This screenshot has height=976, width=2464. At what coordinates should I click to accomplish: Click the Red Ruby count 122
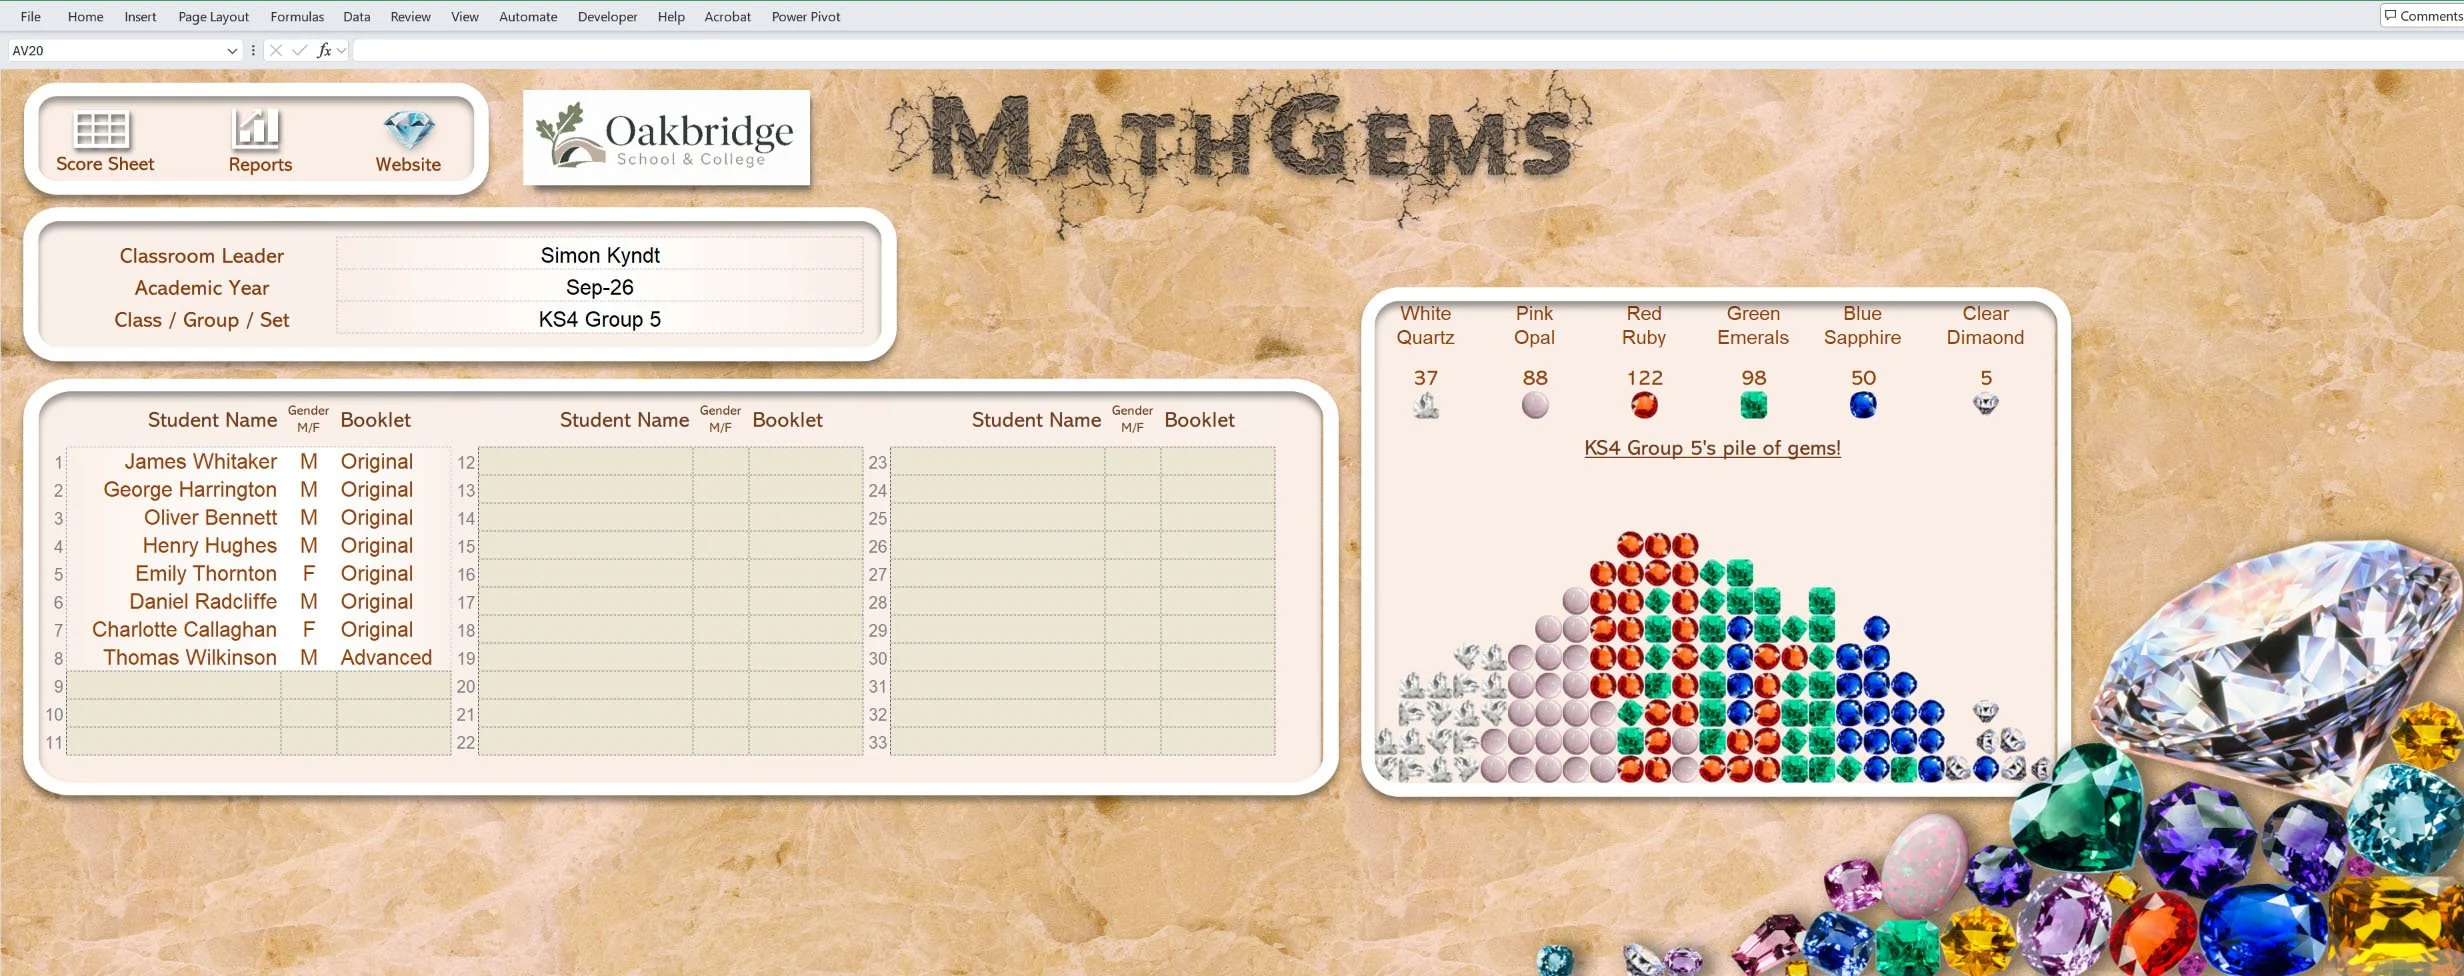(1644, 378)
